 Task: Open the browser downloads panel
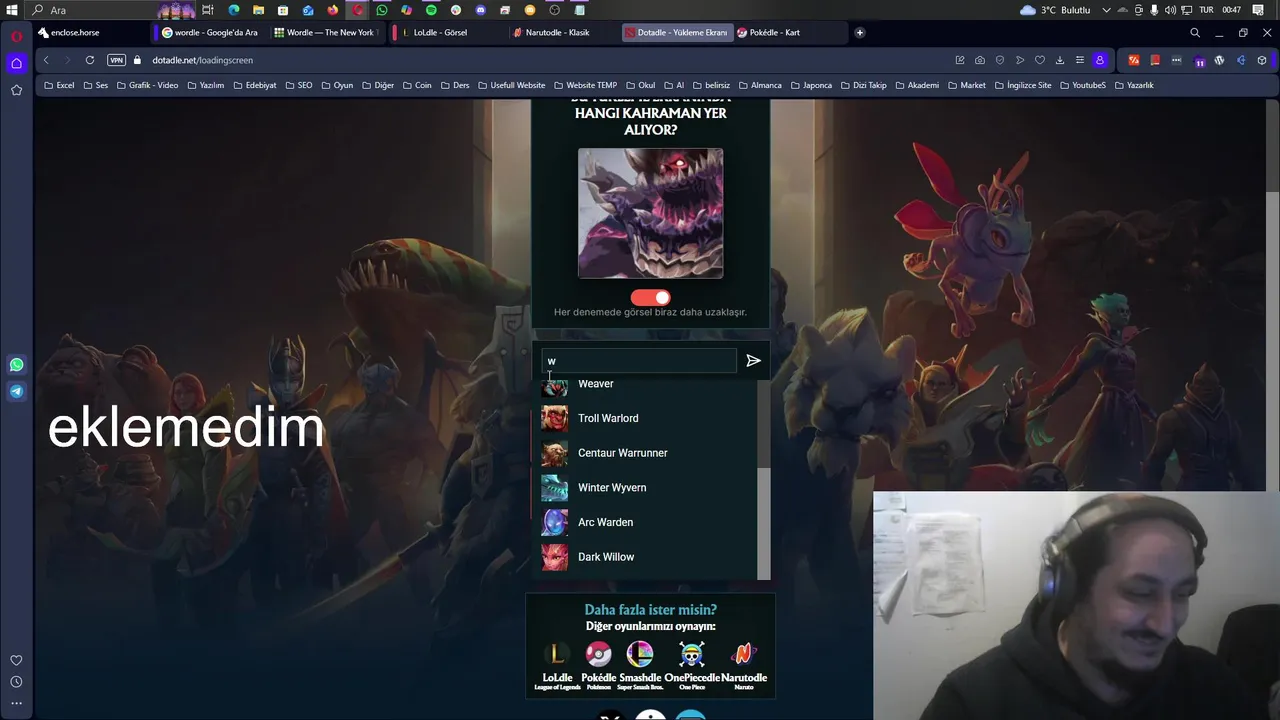point(1060,60)
